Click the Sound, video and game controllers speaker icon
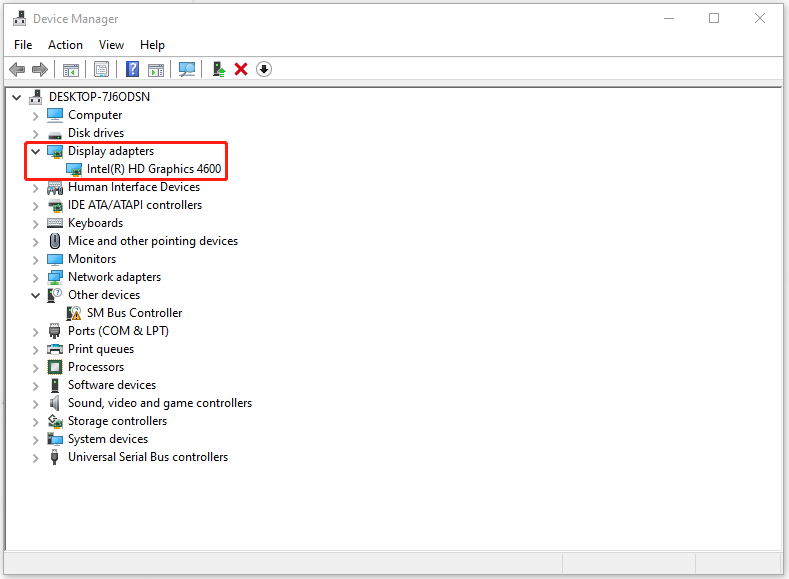Screen dimensions: 789x579 [x=54, y=403]
